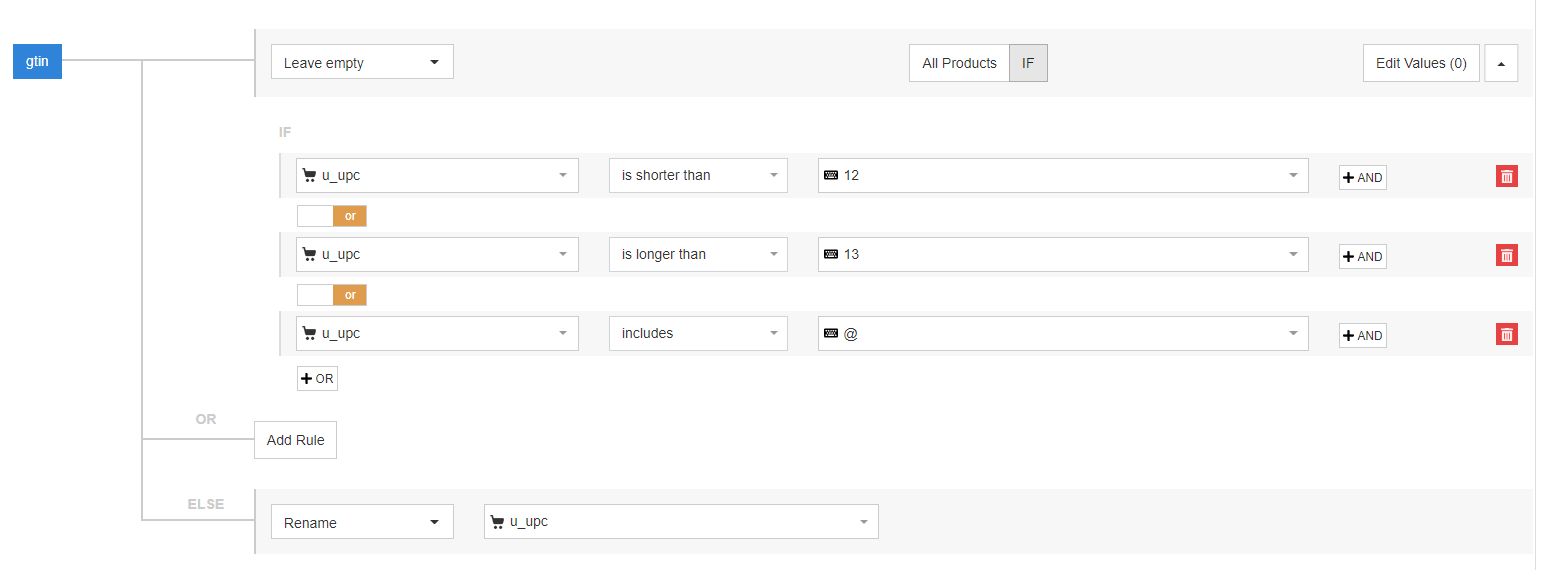
Task: Add AND condition to the 'includes' row
Action: [x=1362, y=335]
